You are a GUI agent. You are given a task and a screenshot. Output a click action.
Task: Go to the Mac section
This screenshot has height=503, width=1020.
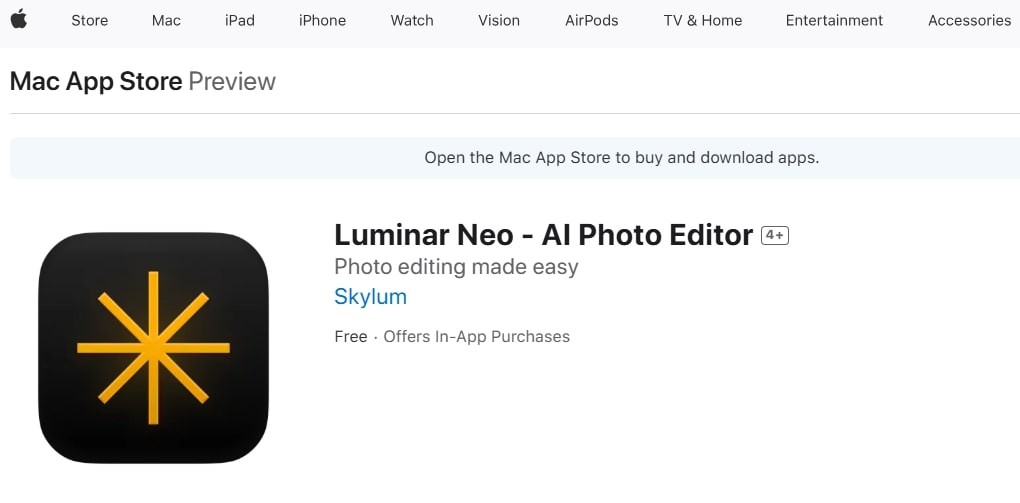[166, 20]
